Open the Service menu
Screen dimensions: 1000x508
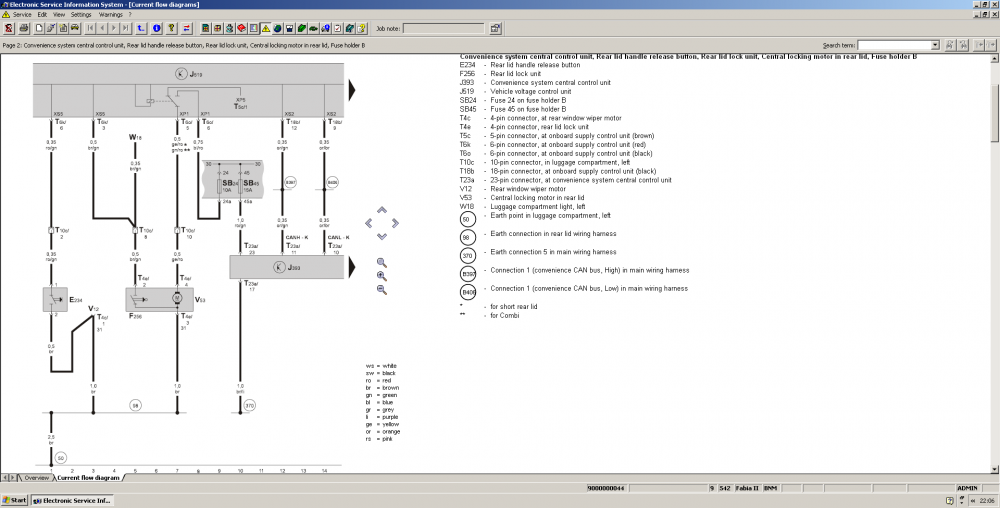click(x=22, y=15)
